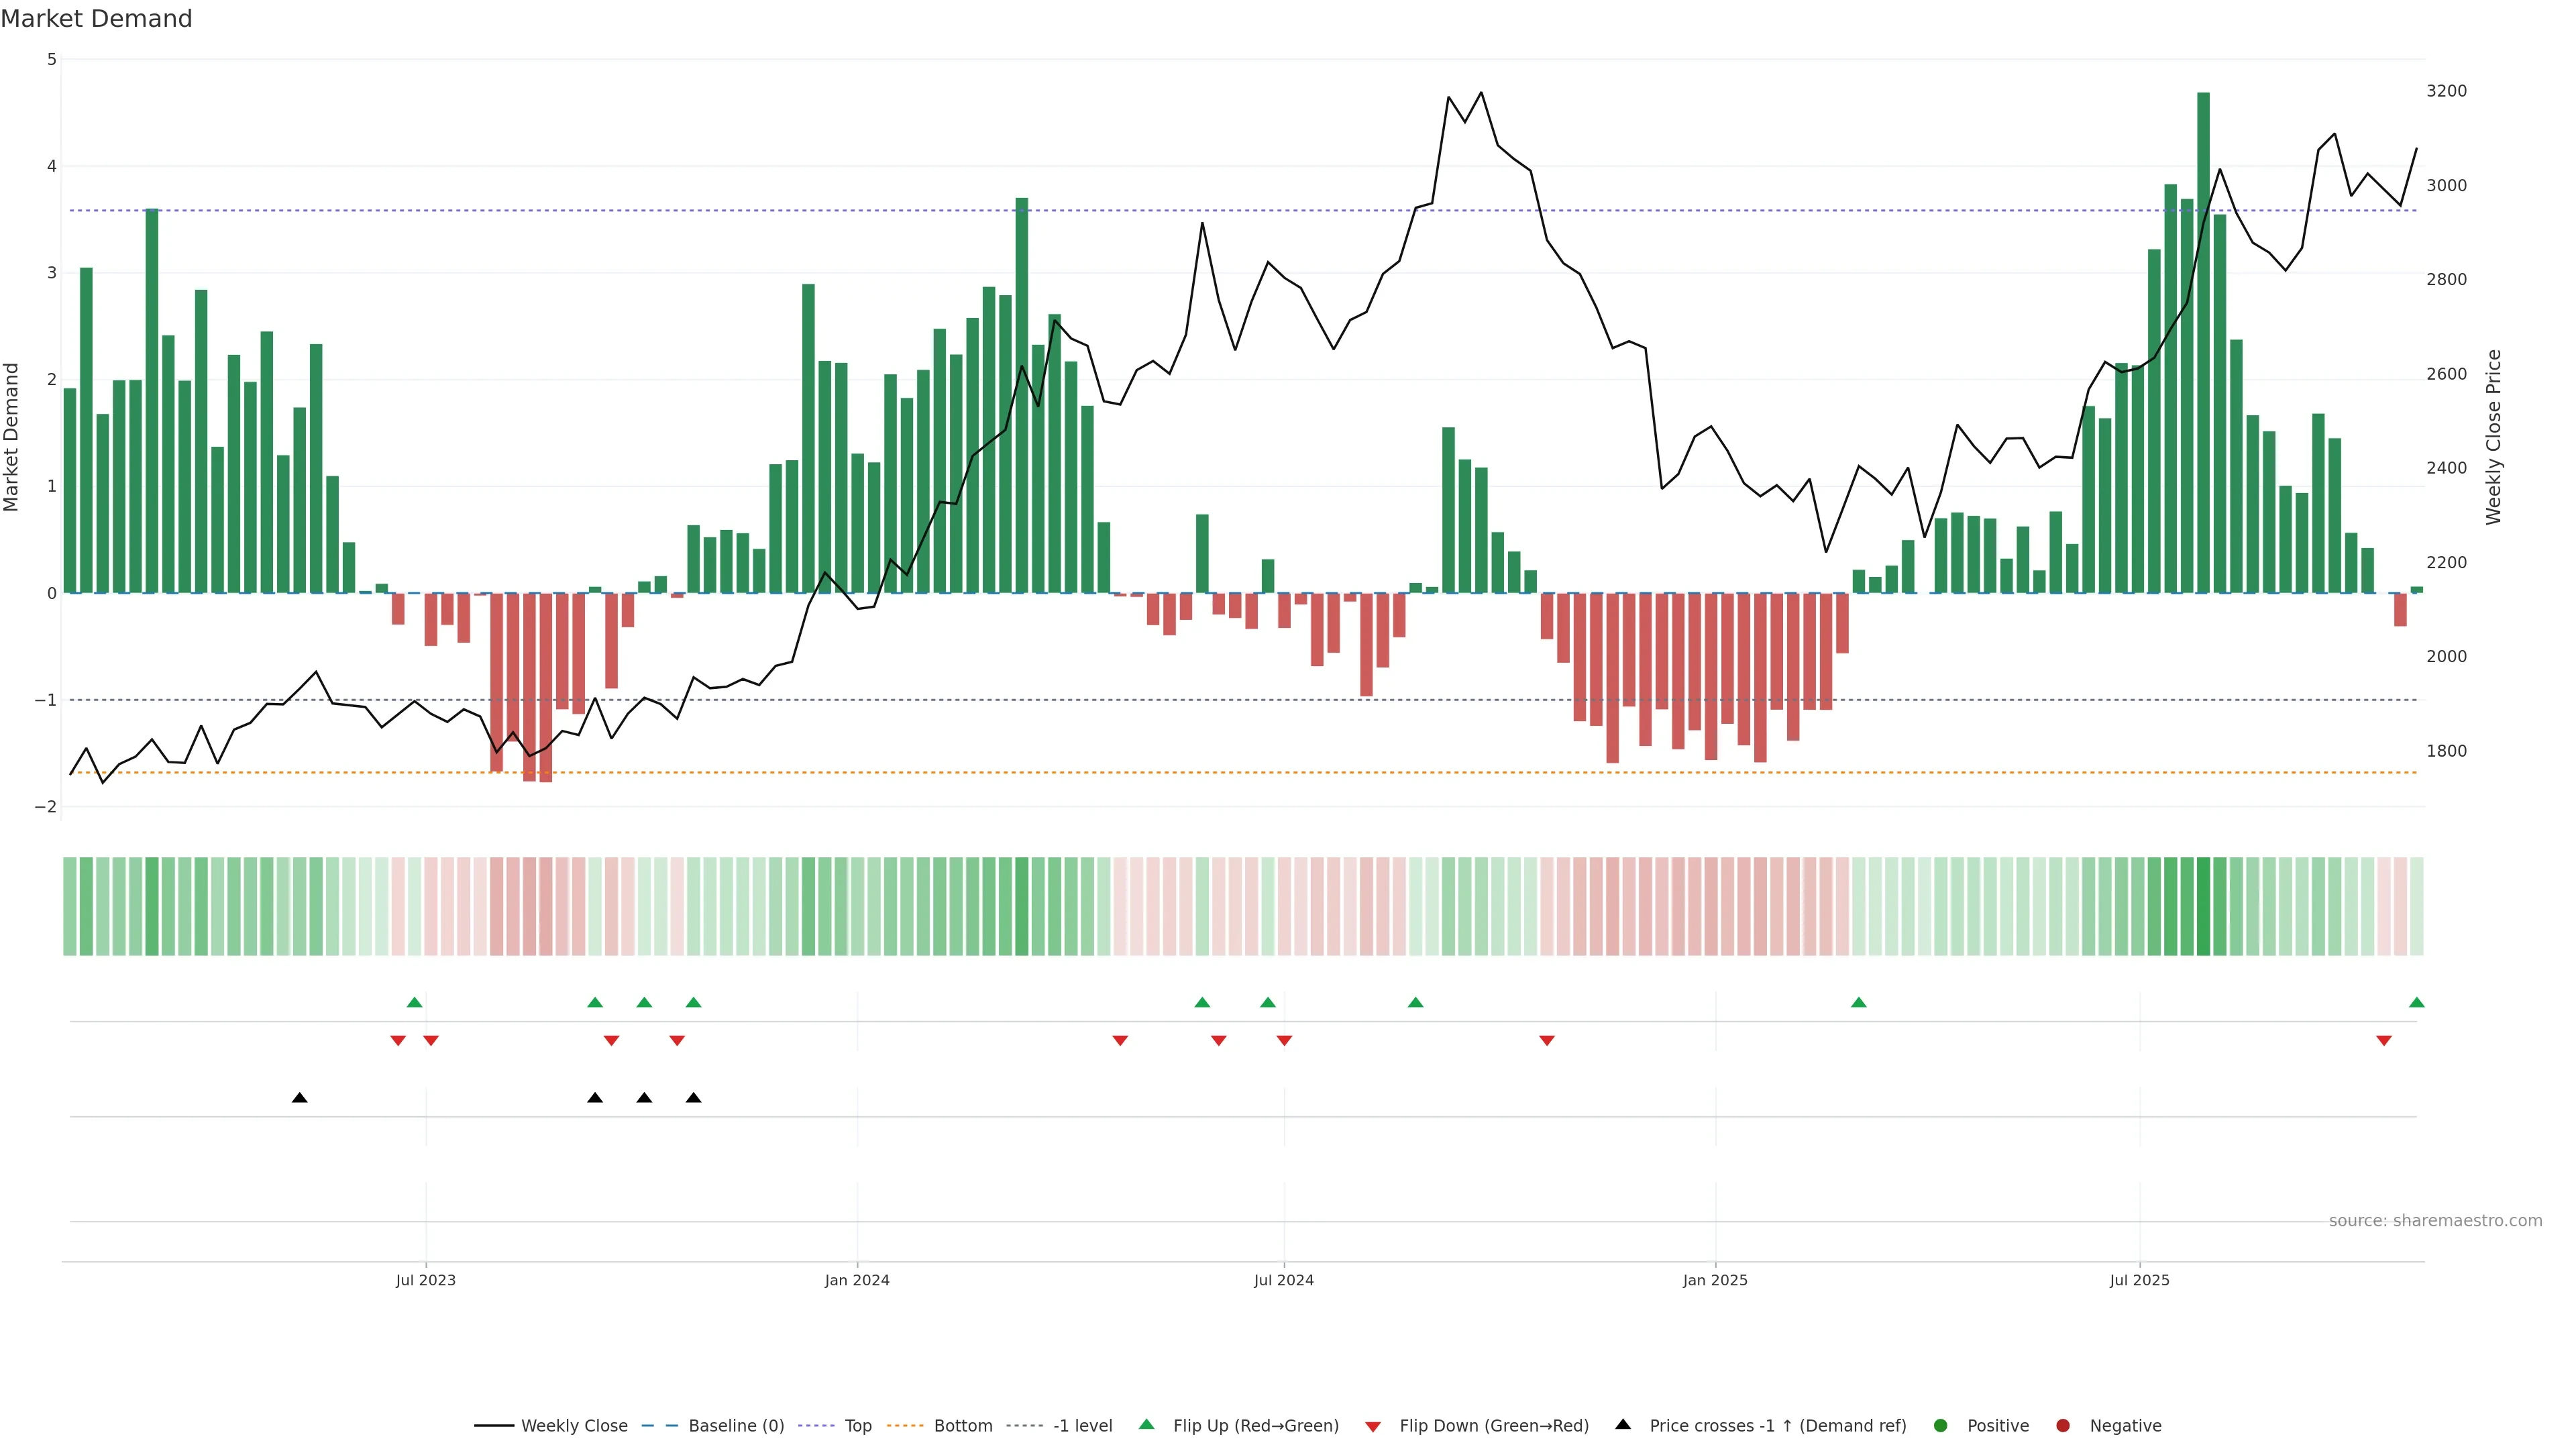2576x1449 pixels.
Task: Click the darkest green heatmap cell
Action: (2203, 906)
